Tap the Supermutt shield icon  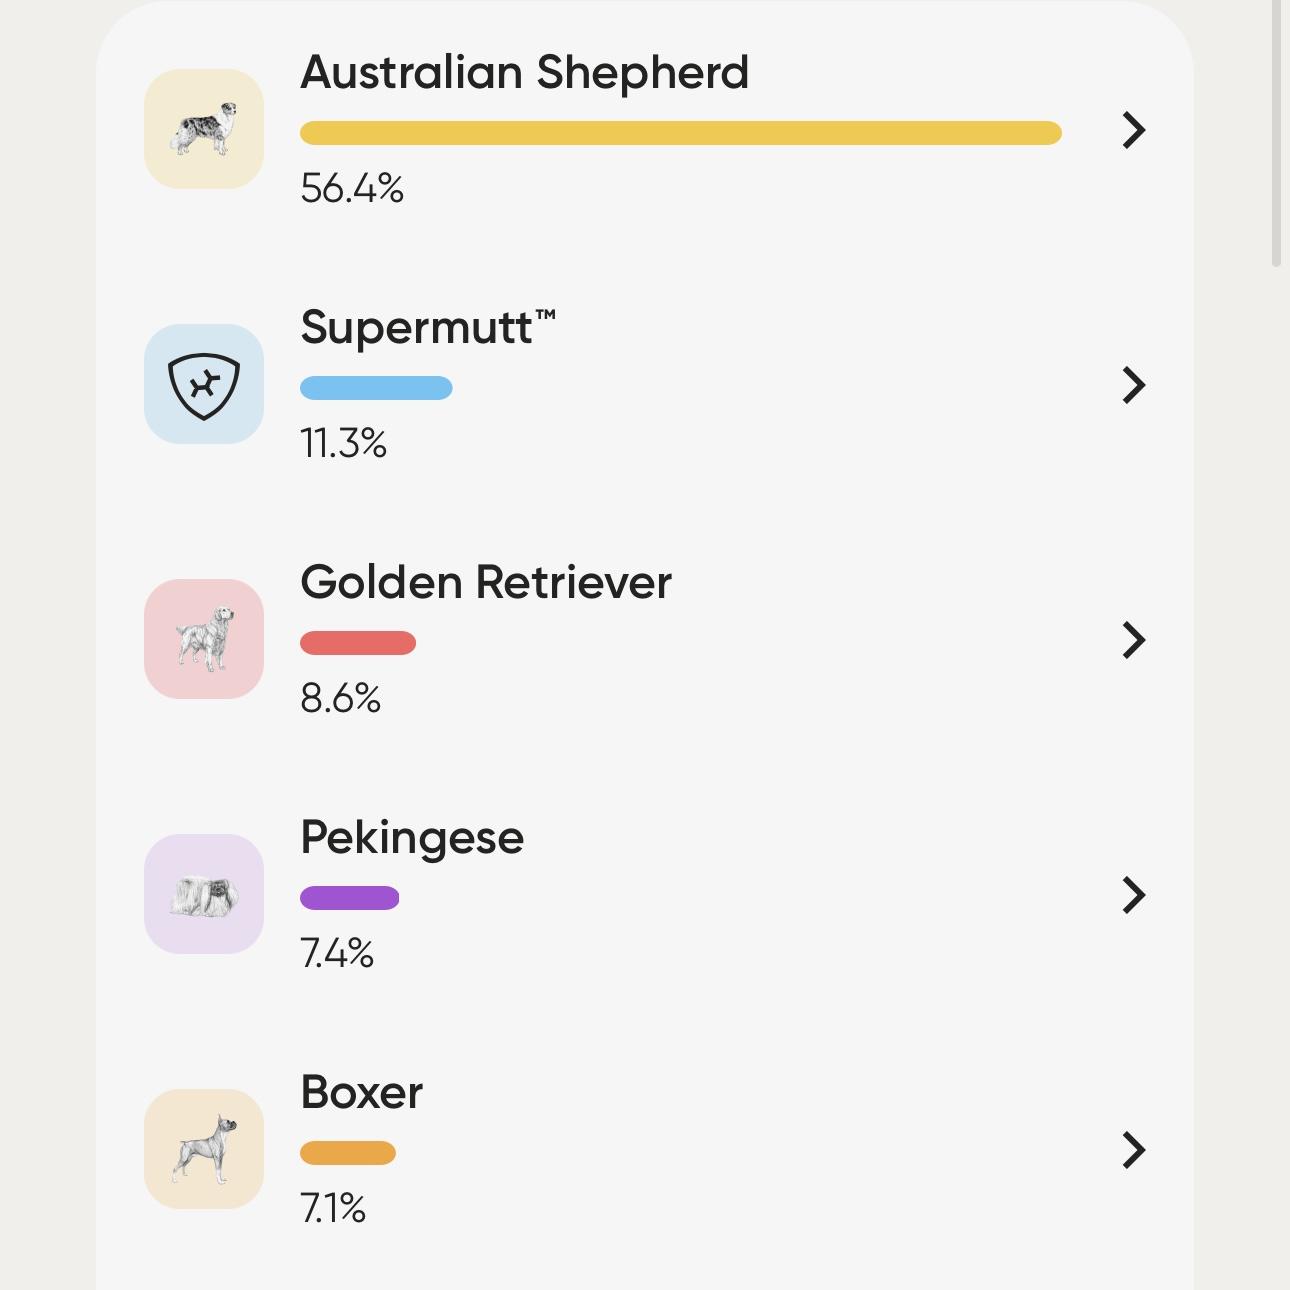[204, 384]
